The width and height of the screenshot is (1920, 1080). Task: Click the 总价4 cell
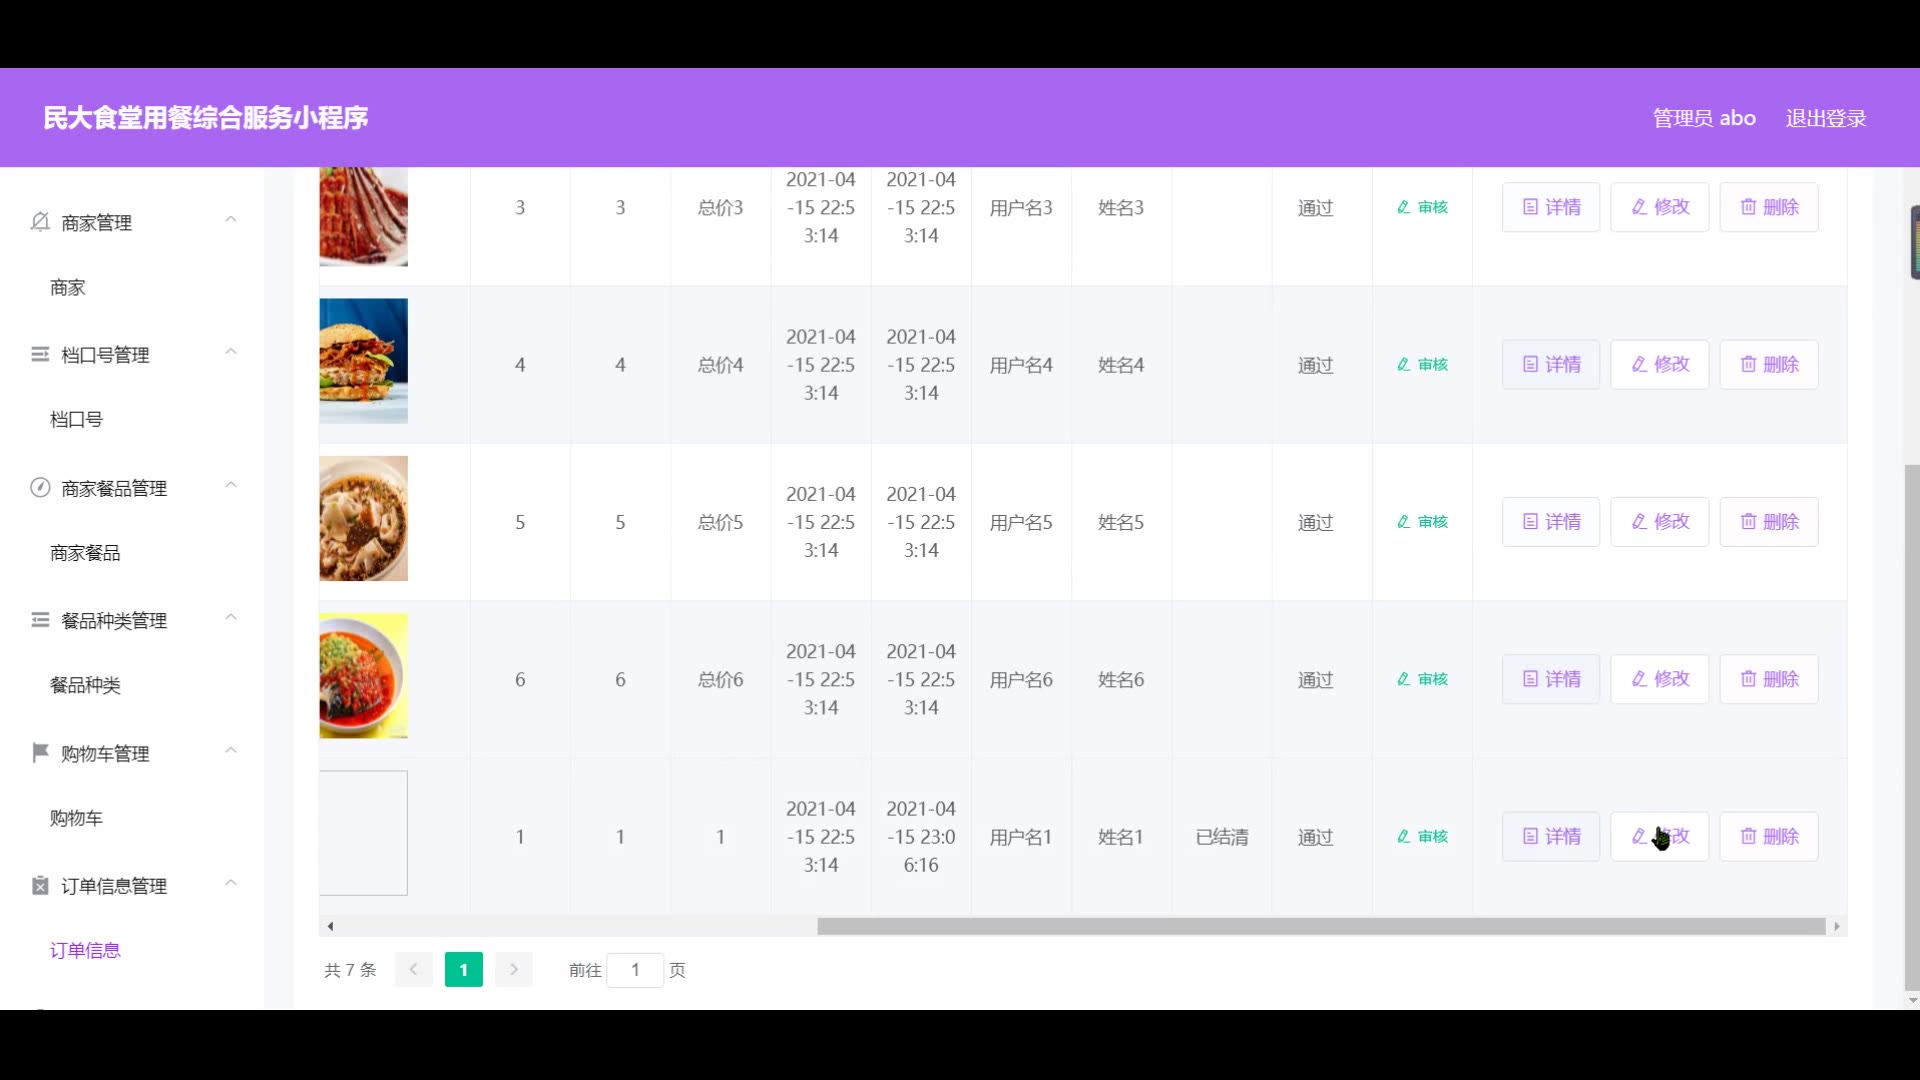click(720, 365)
